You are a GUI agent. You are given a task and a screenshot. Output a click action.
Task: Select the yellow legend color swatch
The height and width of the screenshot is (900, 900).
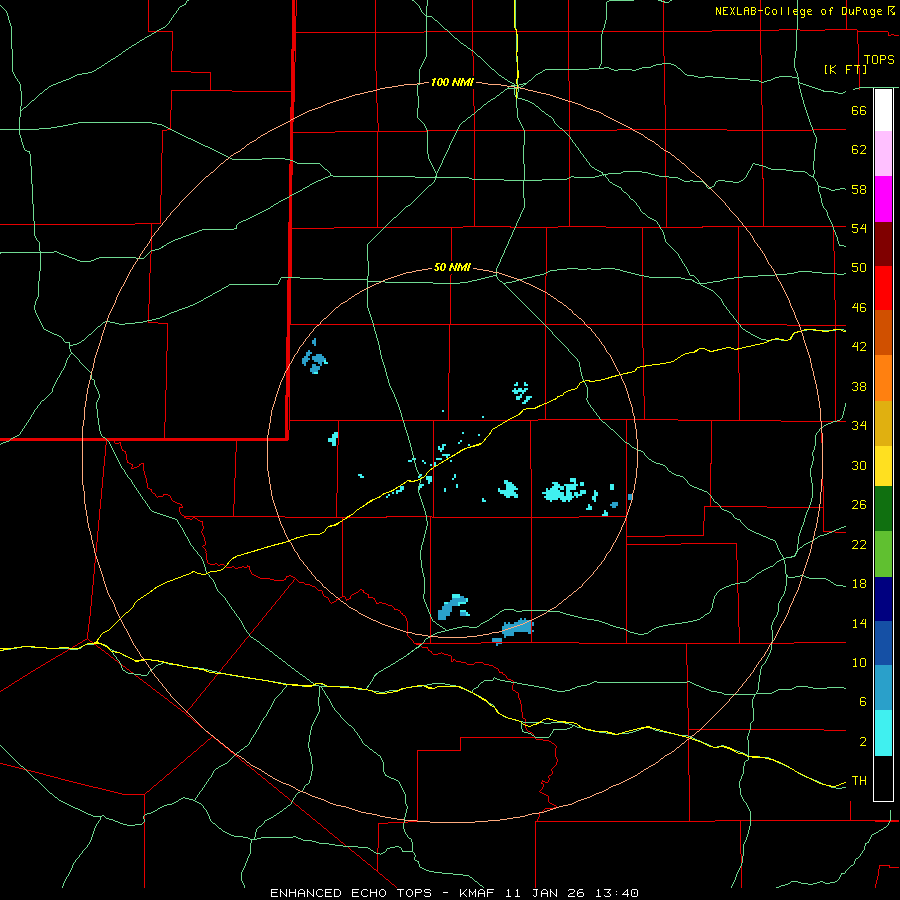(883, 466)
